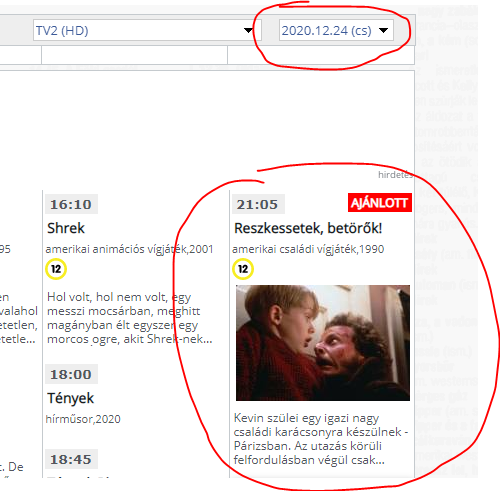Open the TV2 (HD) channel dropdown
Image resolution: width=500 pixels, height=491 pixels.
[147, 30]
